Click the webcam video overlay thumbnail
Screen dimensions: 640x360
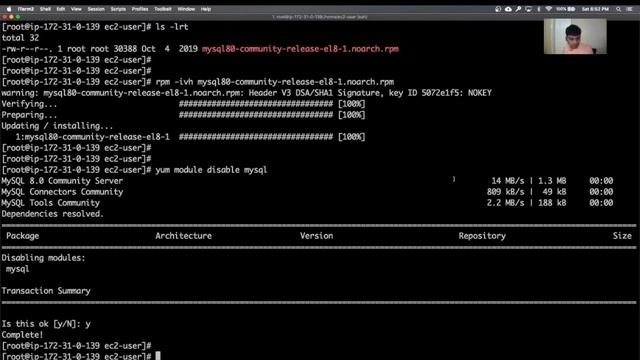(575, 36)
